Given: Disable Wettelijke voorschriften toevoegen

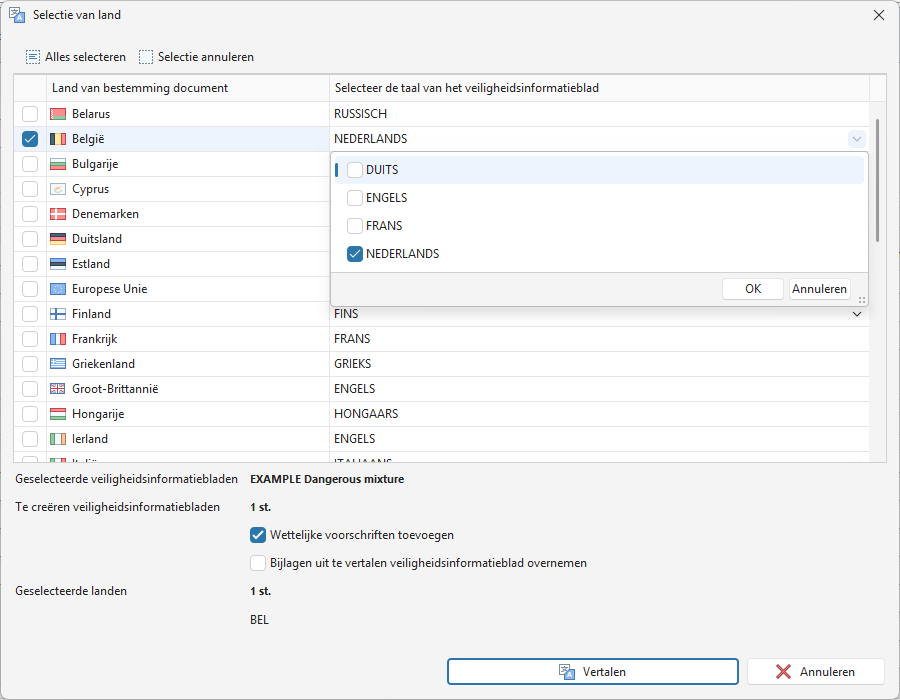Looking at the screenshot, I should [258, 535].
